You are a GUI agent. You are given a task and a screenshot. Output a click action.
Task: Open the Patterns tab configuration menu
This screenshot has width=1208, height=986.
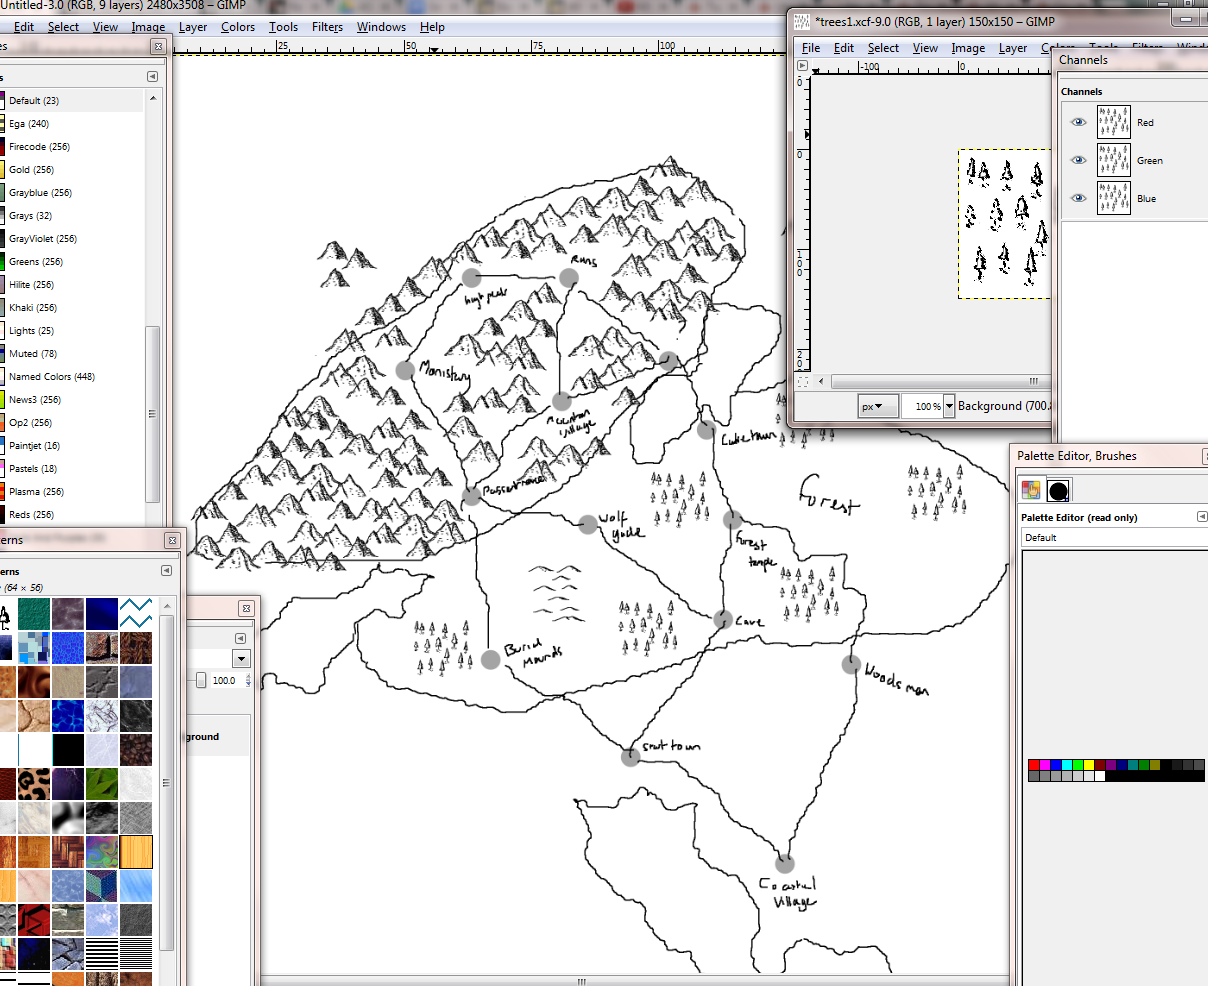(166, 570)
